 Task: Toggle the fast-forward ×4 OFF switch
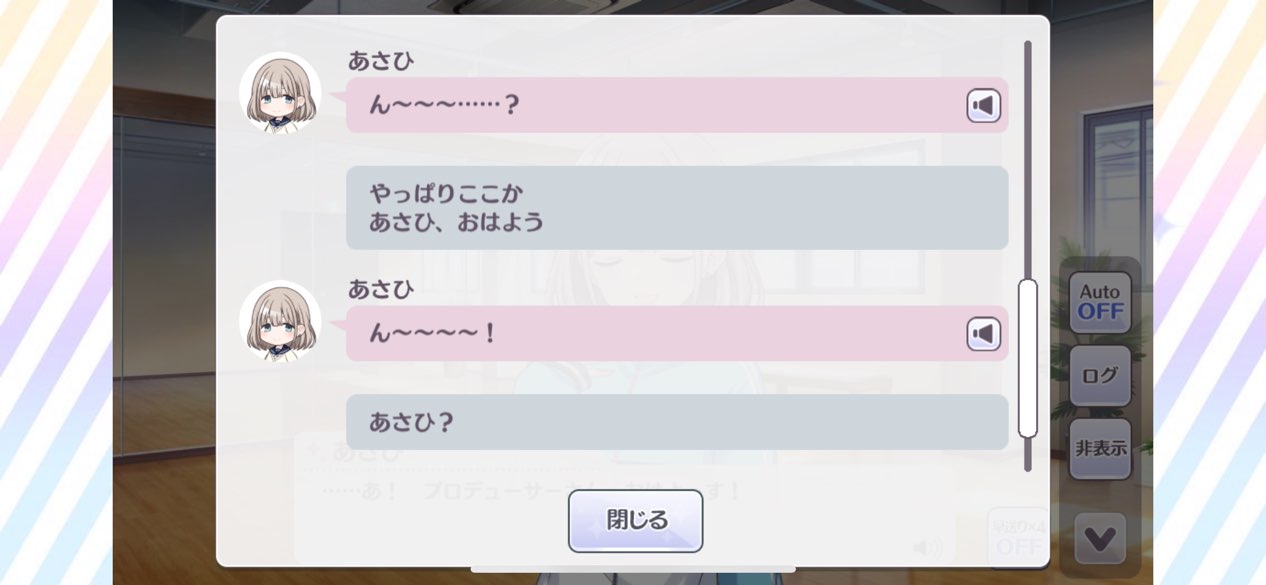pyautogui.click(x=1018, y=538)
